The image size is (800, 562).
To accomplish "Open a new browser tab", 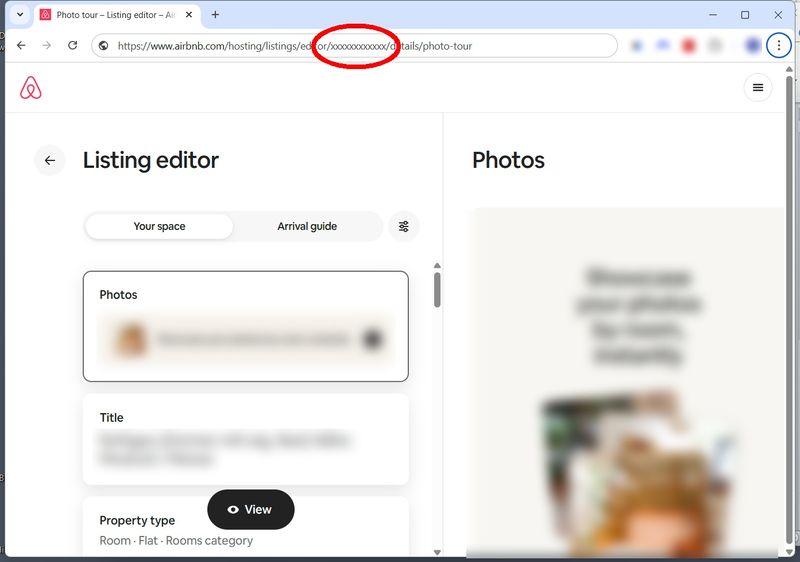I will click(x=215, y=15).
